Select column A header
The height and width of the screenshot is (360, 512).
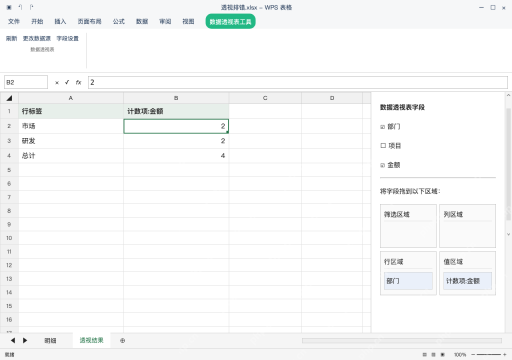(71, 98)
